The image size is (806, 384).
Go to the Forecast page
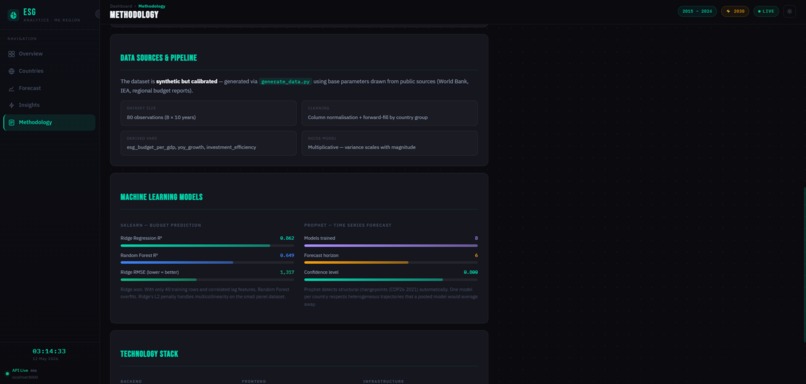tap(49, 88)
